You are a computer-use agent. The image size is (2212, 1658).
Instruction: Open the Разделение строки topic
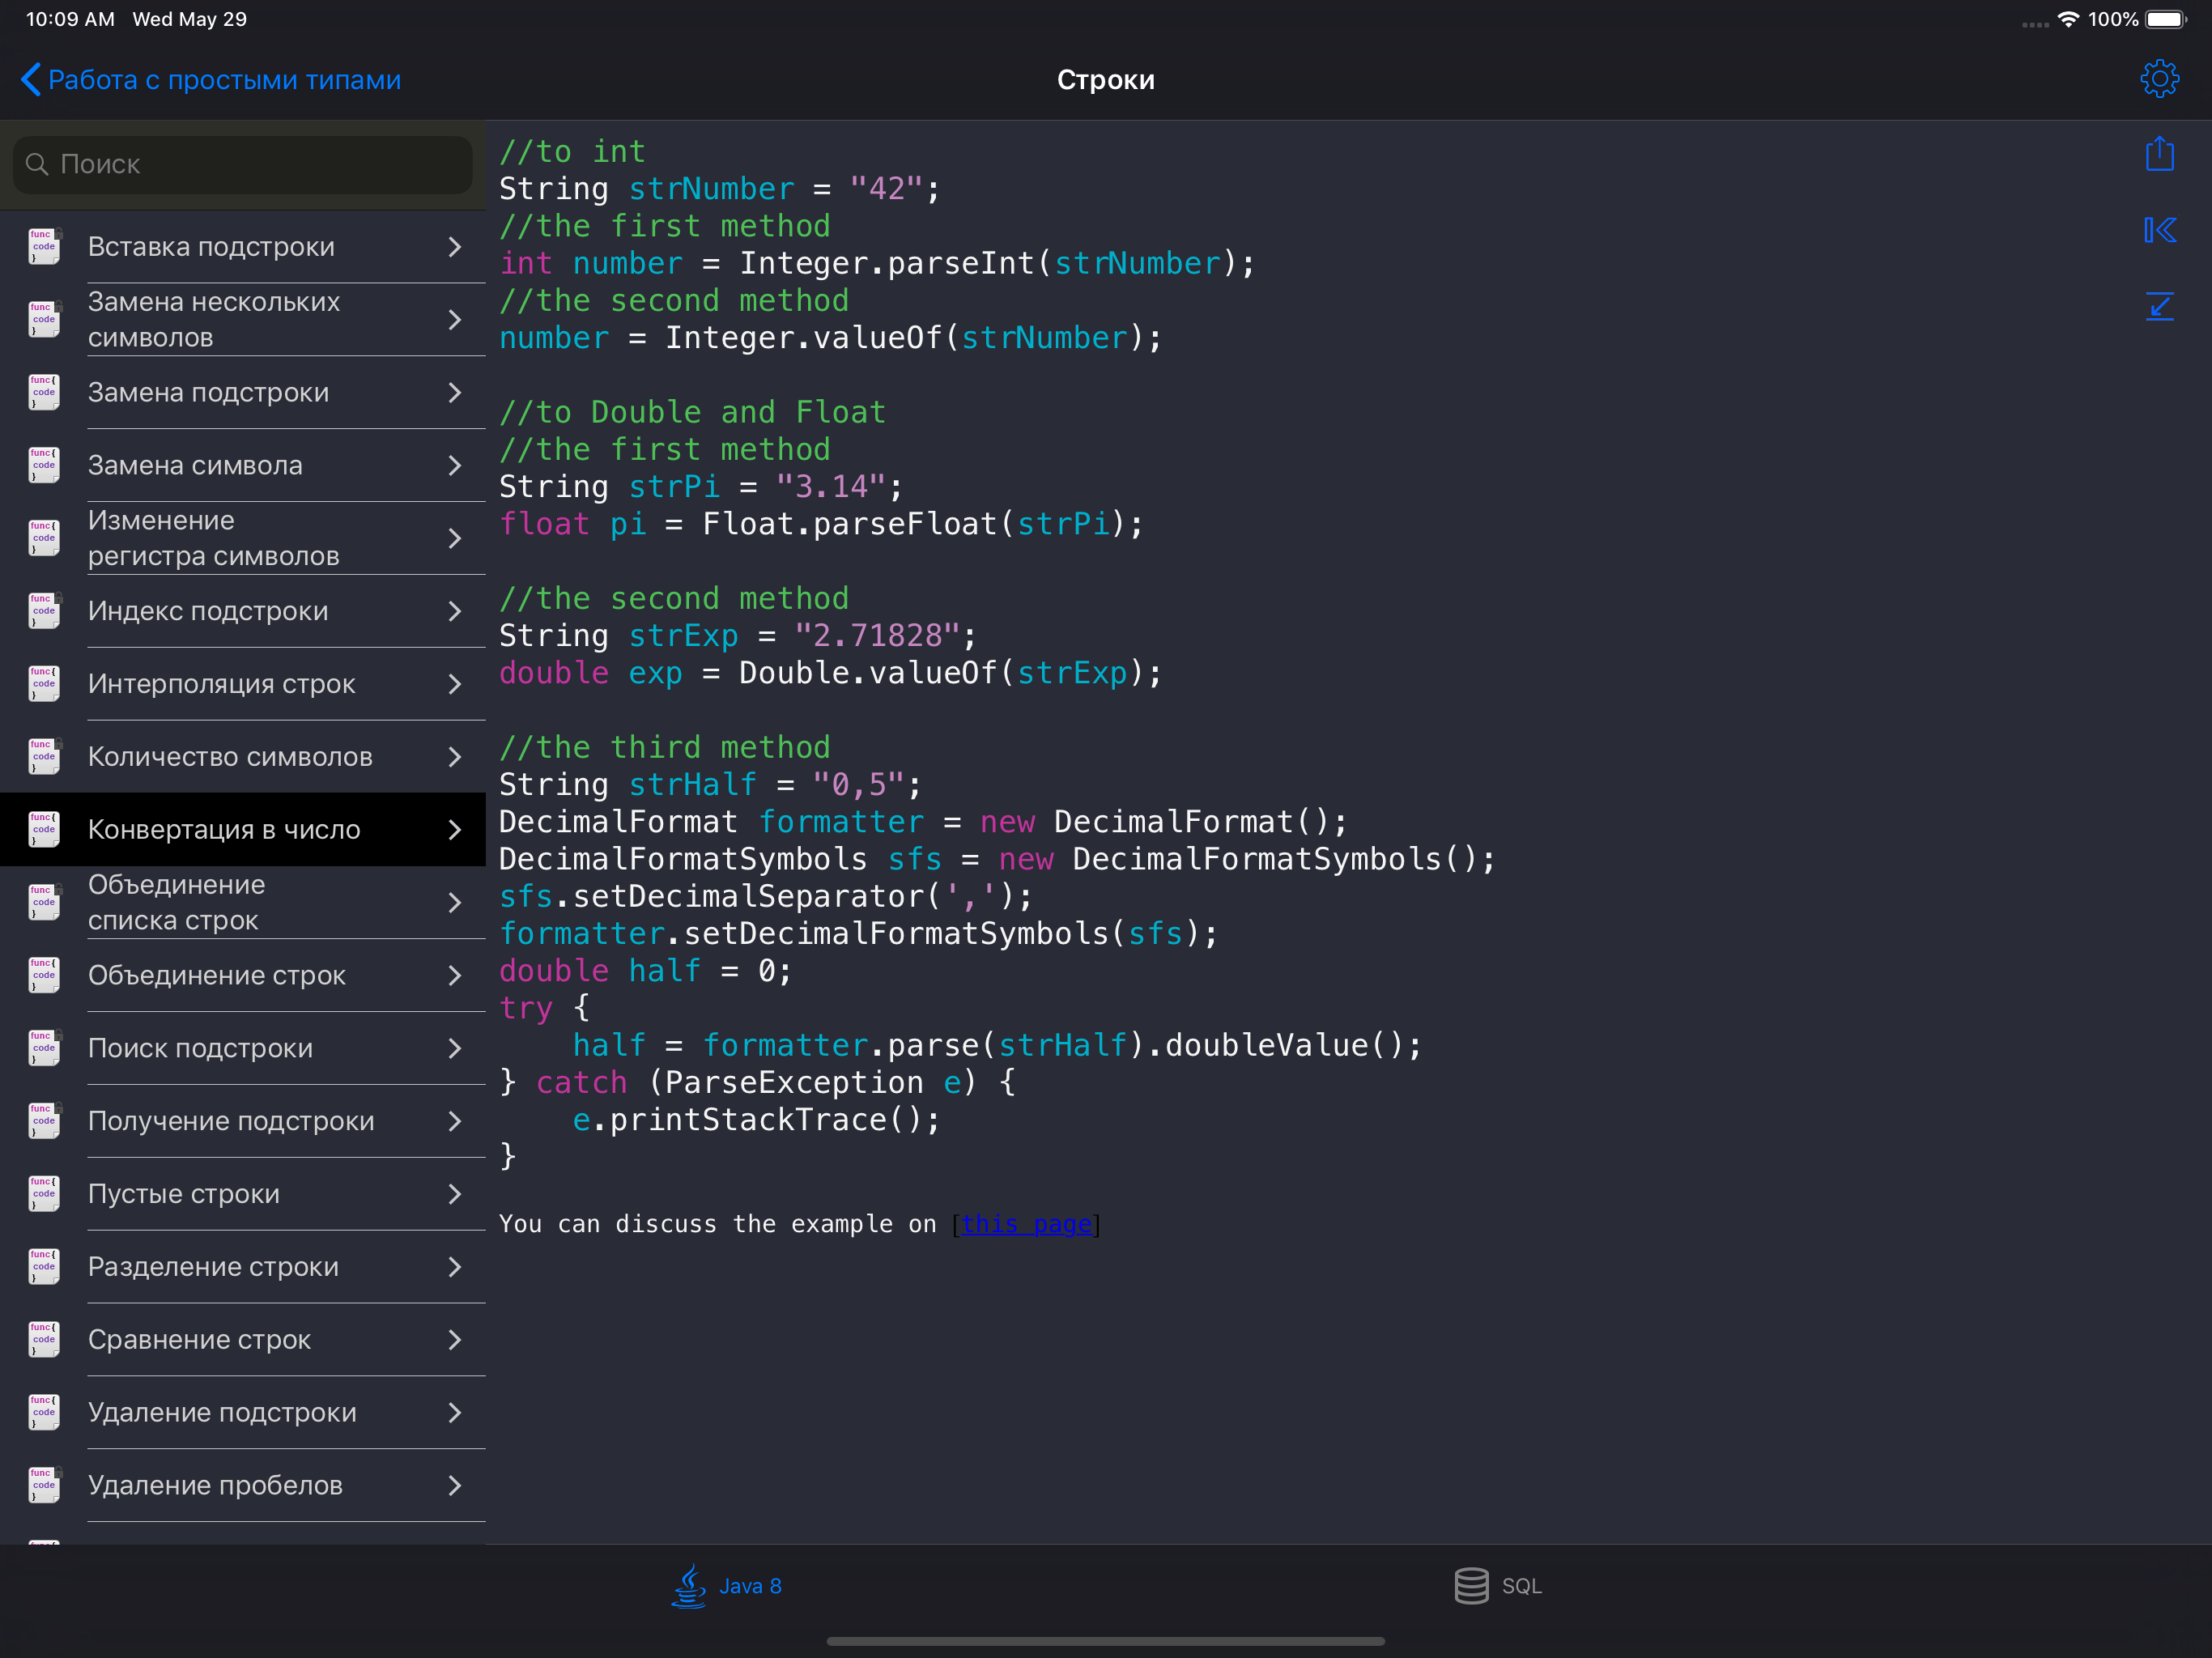tap(213, 1267)
